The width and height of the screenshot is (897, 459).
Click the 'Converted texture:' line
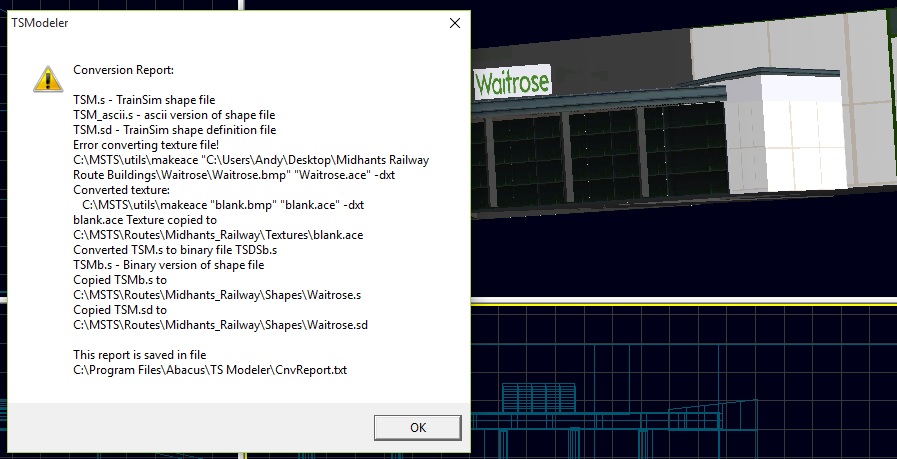tap(122, 189)
